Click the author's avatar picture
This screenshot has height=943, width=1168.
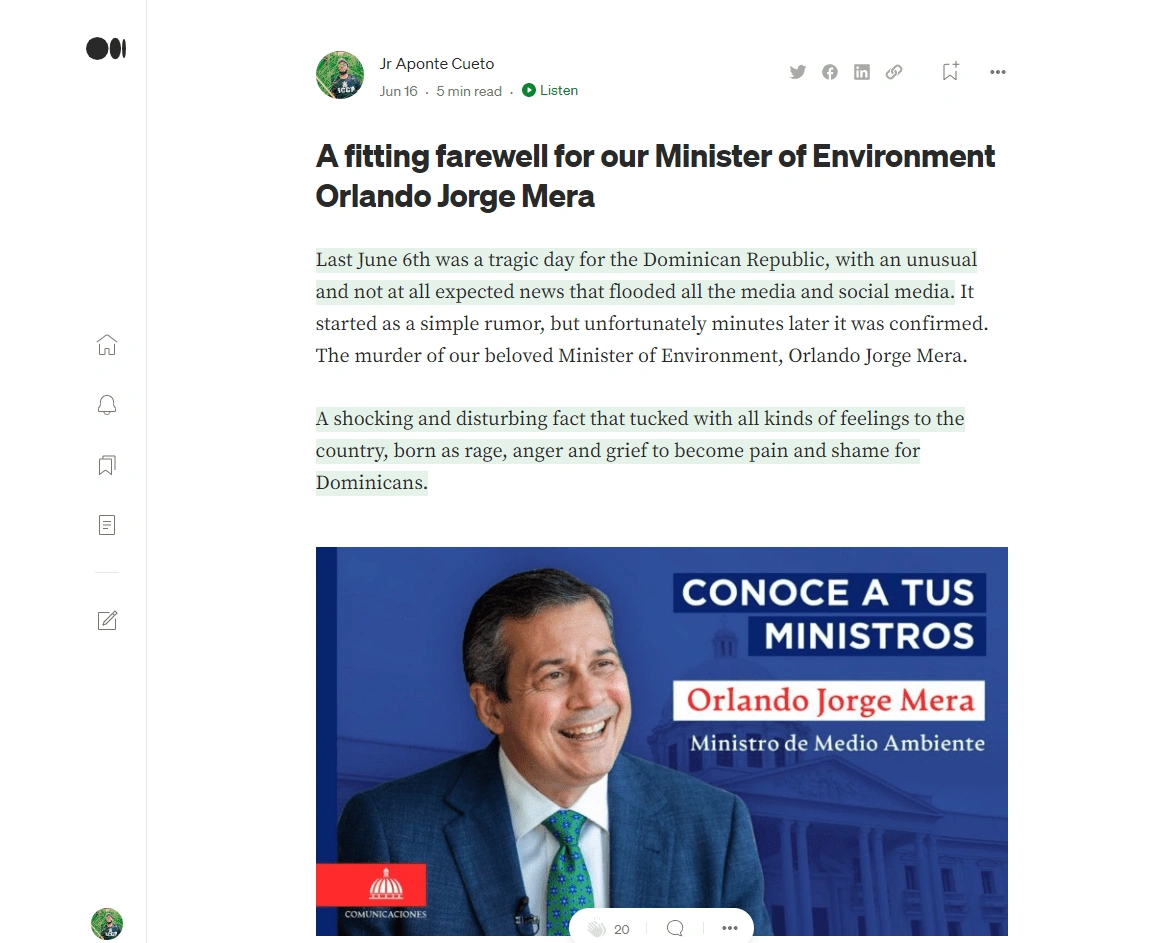(x=340, y=74)
